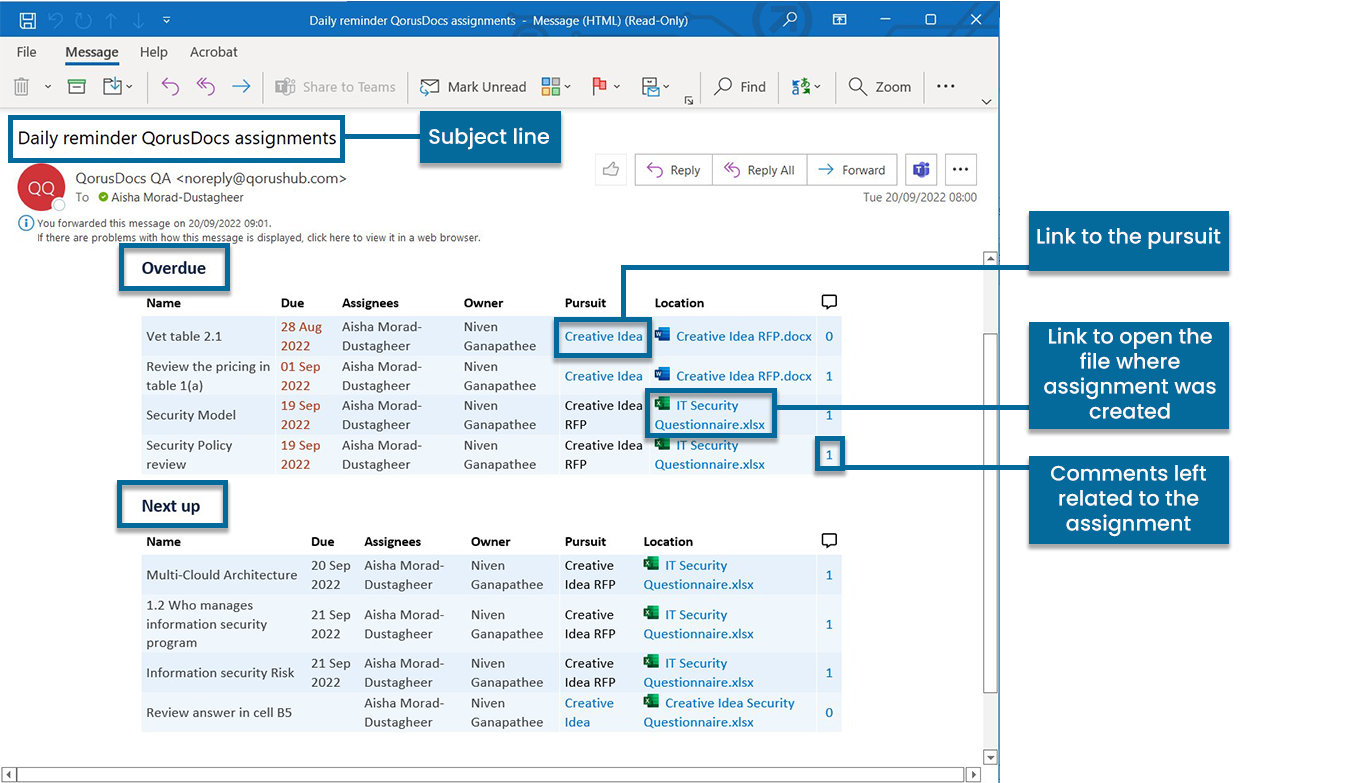Image resolution: width=1348 pixels, height=783 pixels.
Task: Click the ribbon Forward arrow icon
Action: pyautogui.click(x=241, y=87)
